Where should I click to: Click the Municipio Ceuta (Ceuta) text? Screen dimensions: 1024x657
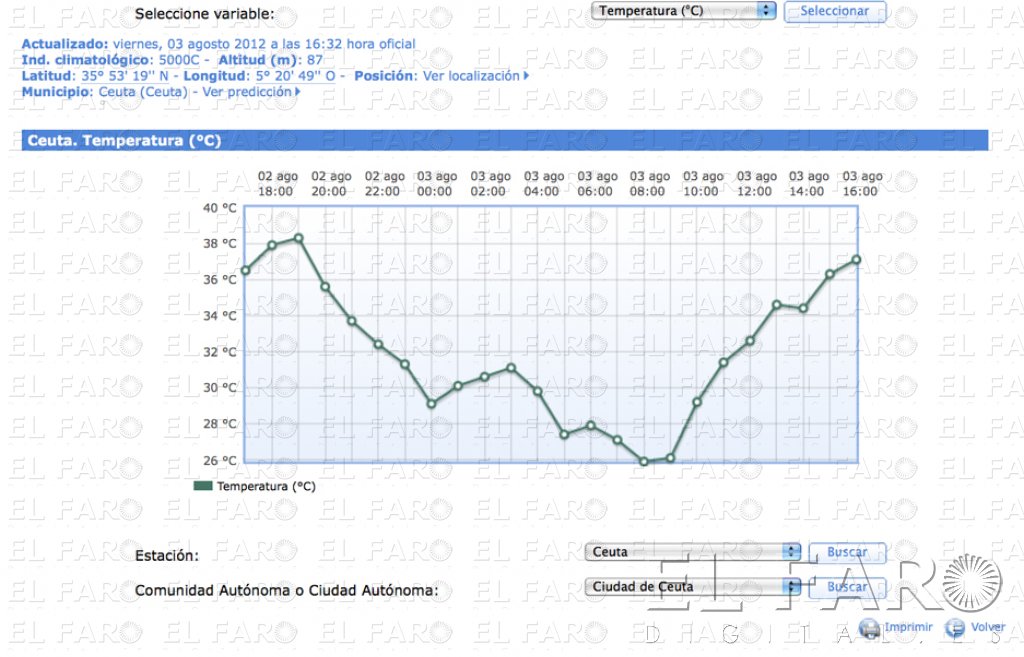tap(143, 92)
